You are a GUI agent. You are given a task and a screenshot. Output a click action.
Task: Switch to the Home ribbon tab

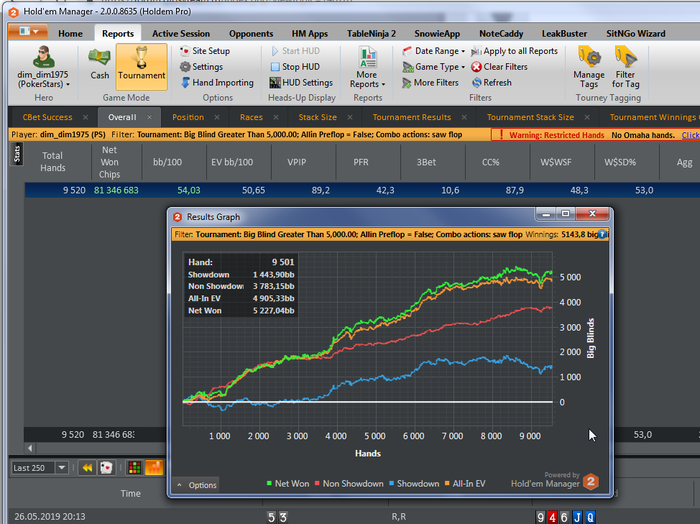point(70,33)
